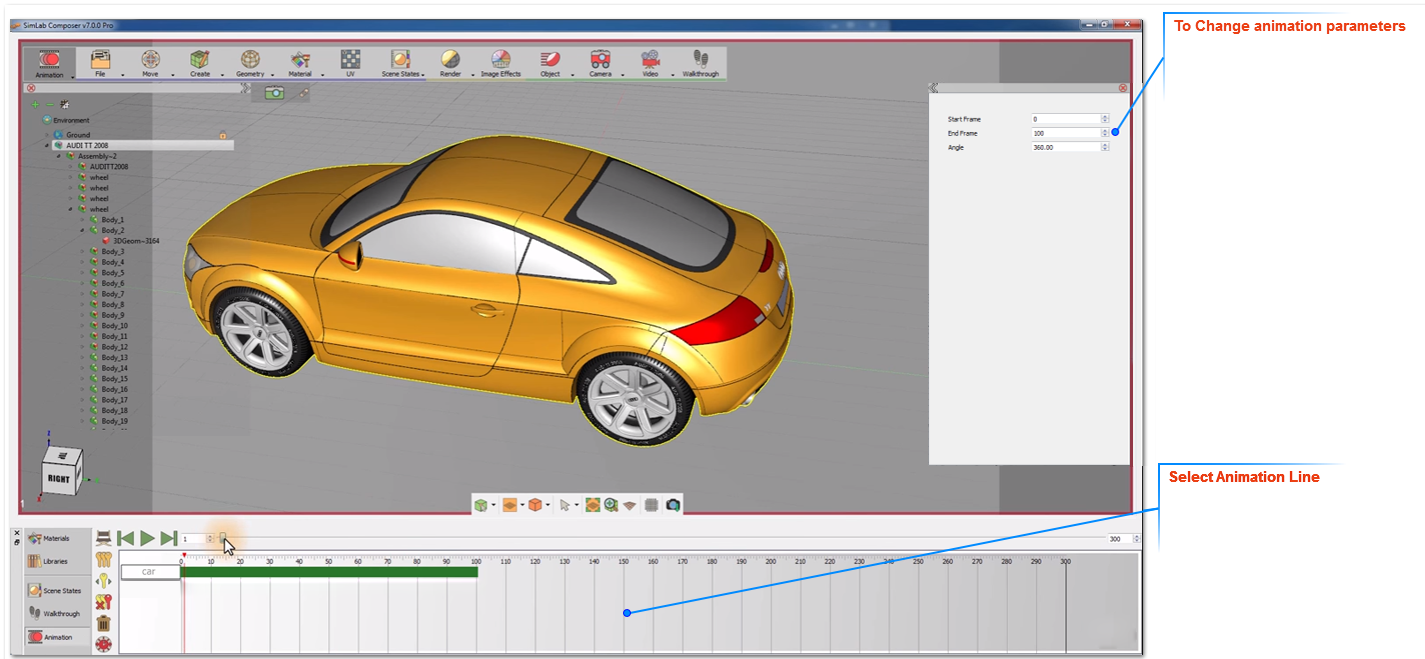The width and height of the screenshot is (1425, 659).
Task: Click the green minus icon in scene browser
Action: (50, 104)
